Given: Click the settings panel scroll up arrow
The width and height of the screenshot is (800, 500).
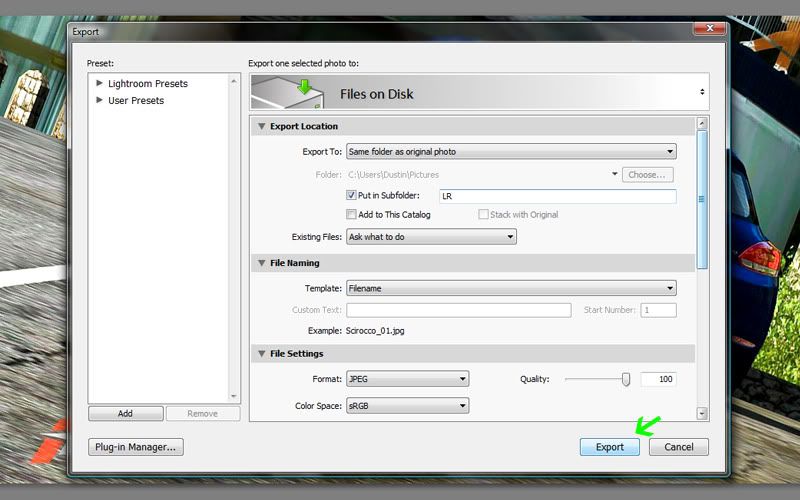Looking at the screenshot, I should 702,123.
